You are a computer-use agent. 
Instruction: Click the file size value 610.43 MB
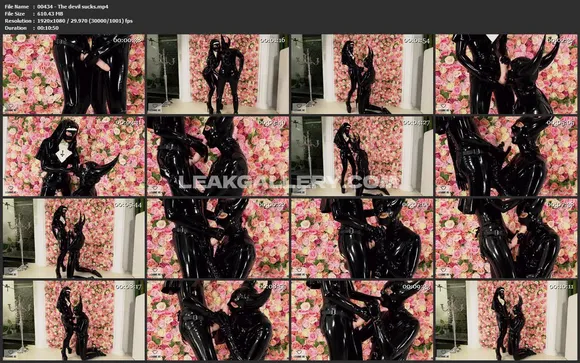tap(50, 14)
